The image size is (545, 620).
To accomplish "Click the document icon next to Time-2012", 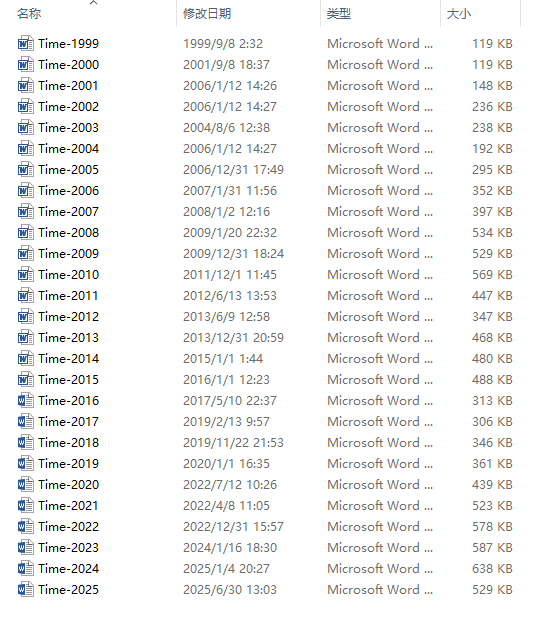I will tap(25, 317).
